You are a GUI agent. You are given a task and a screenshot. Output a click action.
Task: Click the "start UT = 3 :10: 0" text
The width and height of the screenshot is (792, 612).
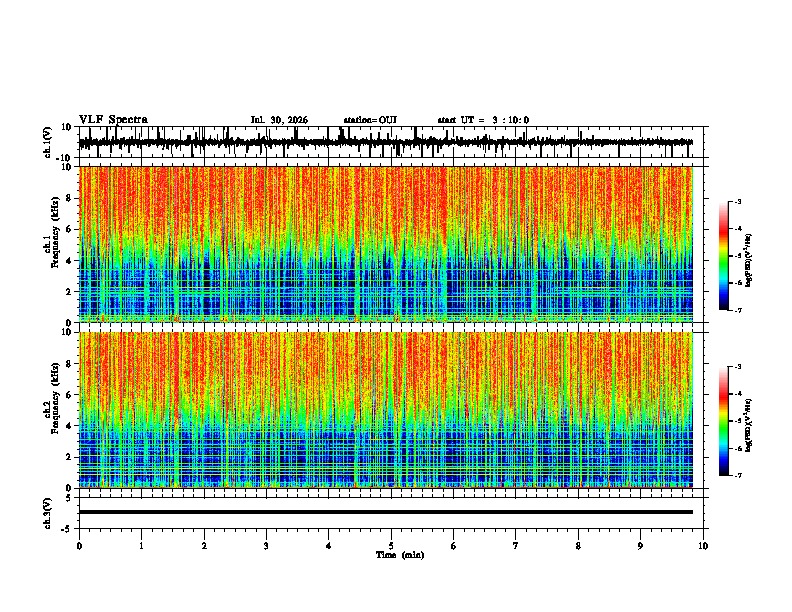[483, 120]
